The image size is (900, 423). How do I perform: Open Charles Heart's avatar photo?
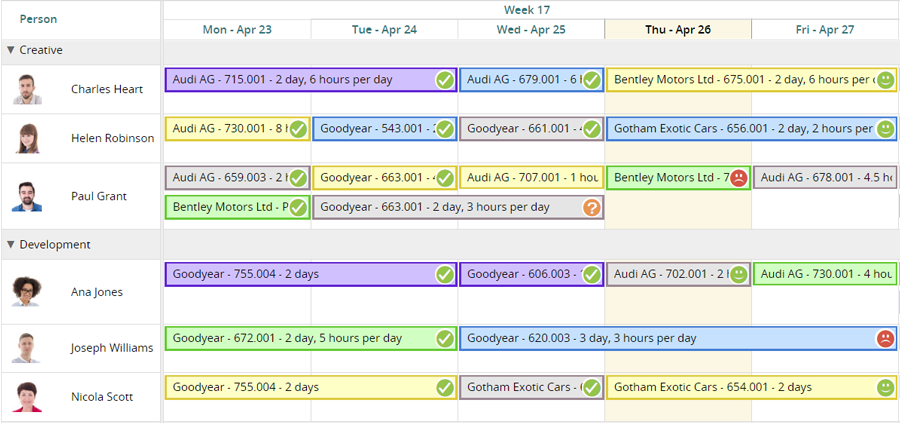tap(27, 89)
